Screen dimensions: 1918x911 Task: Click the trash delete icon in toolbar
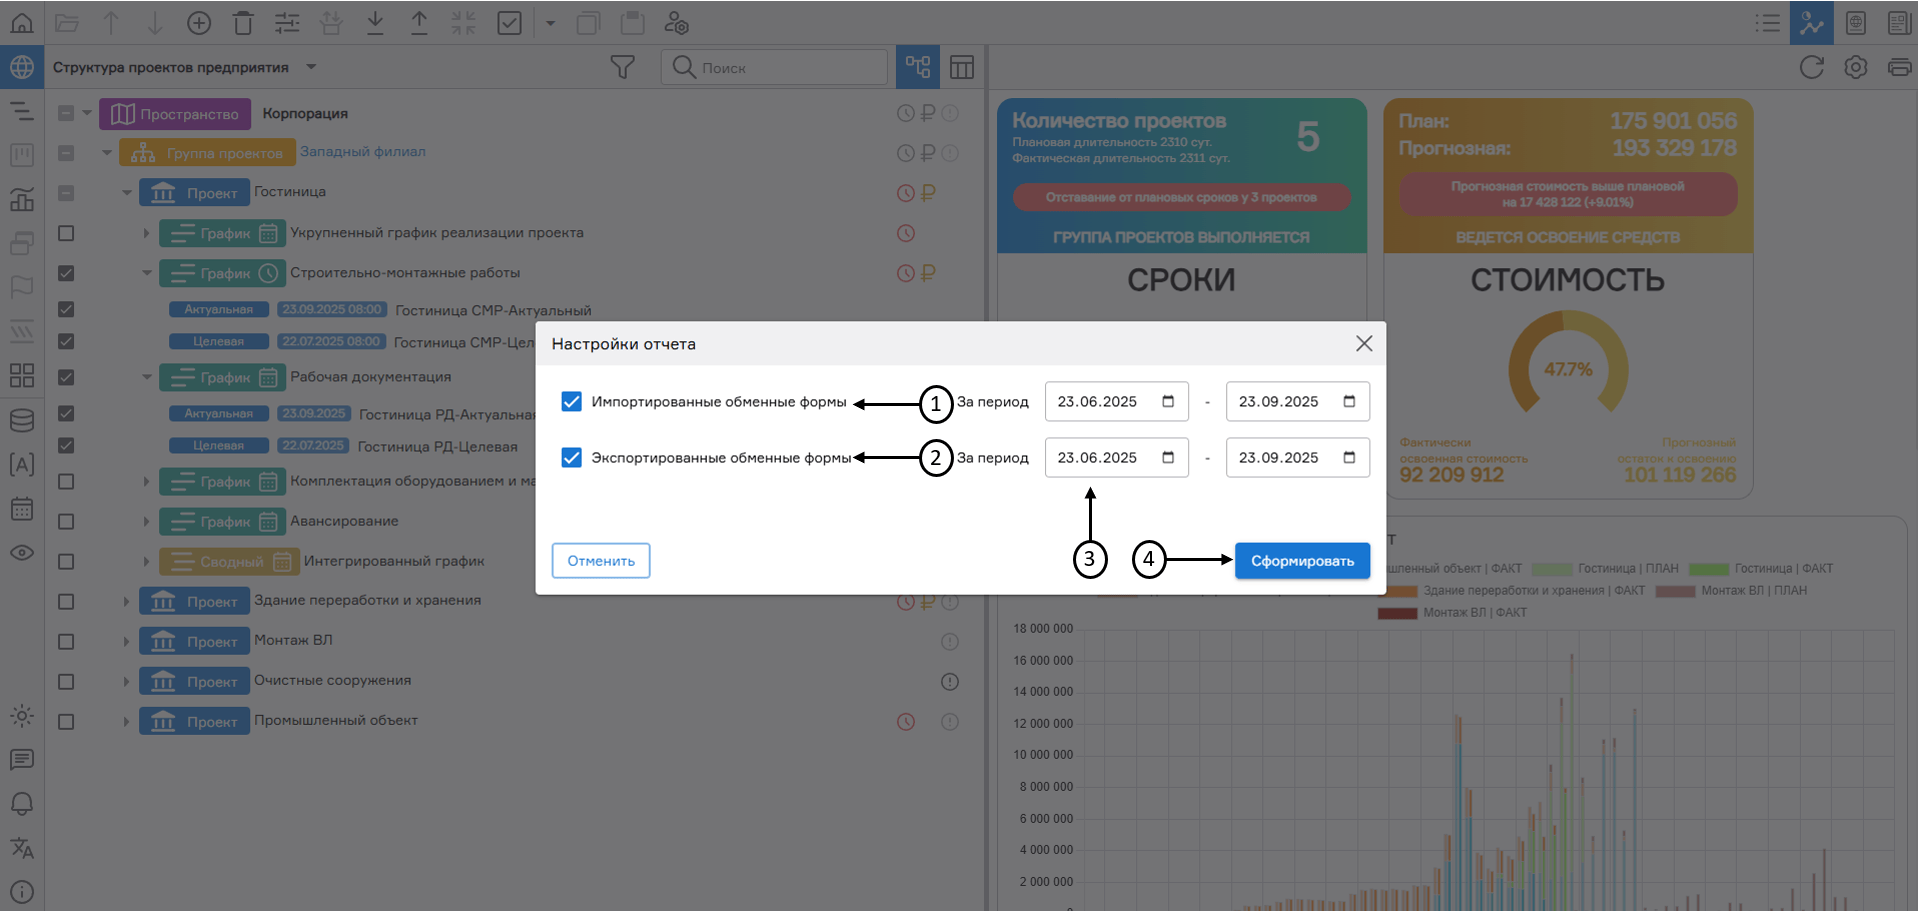coord(243,23)
